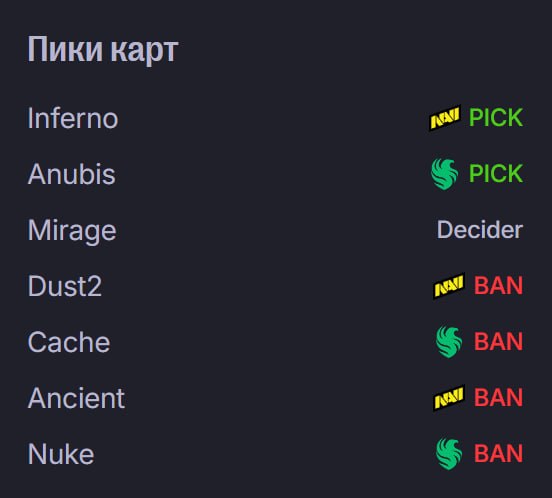Select the Nuke map name

(61, 454)
